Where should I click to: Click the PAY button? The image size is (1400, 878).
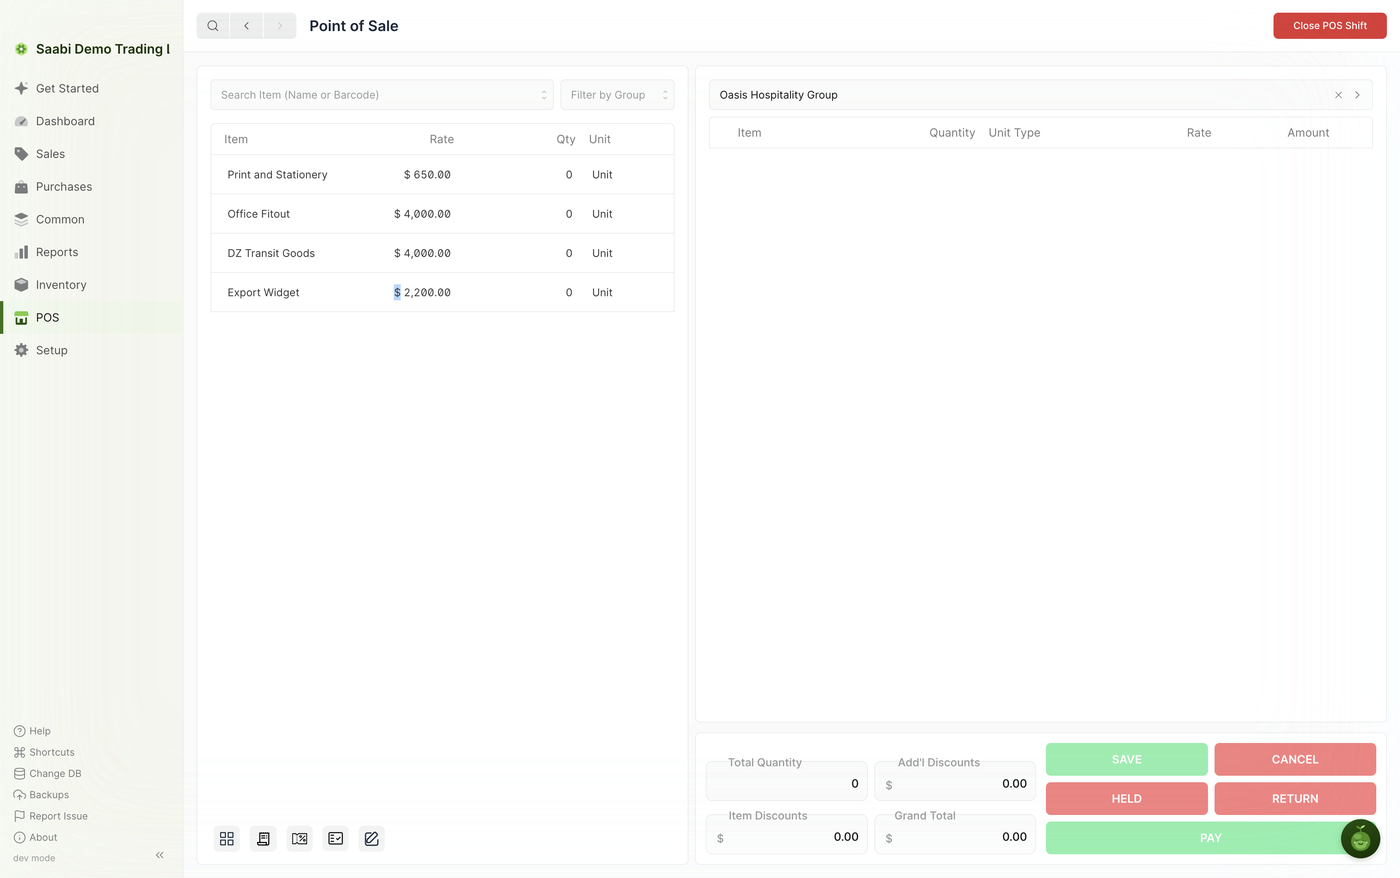click(x=1211, y=838)
